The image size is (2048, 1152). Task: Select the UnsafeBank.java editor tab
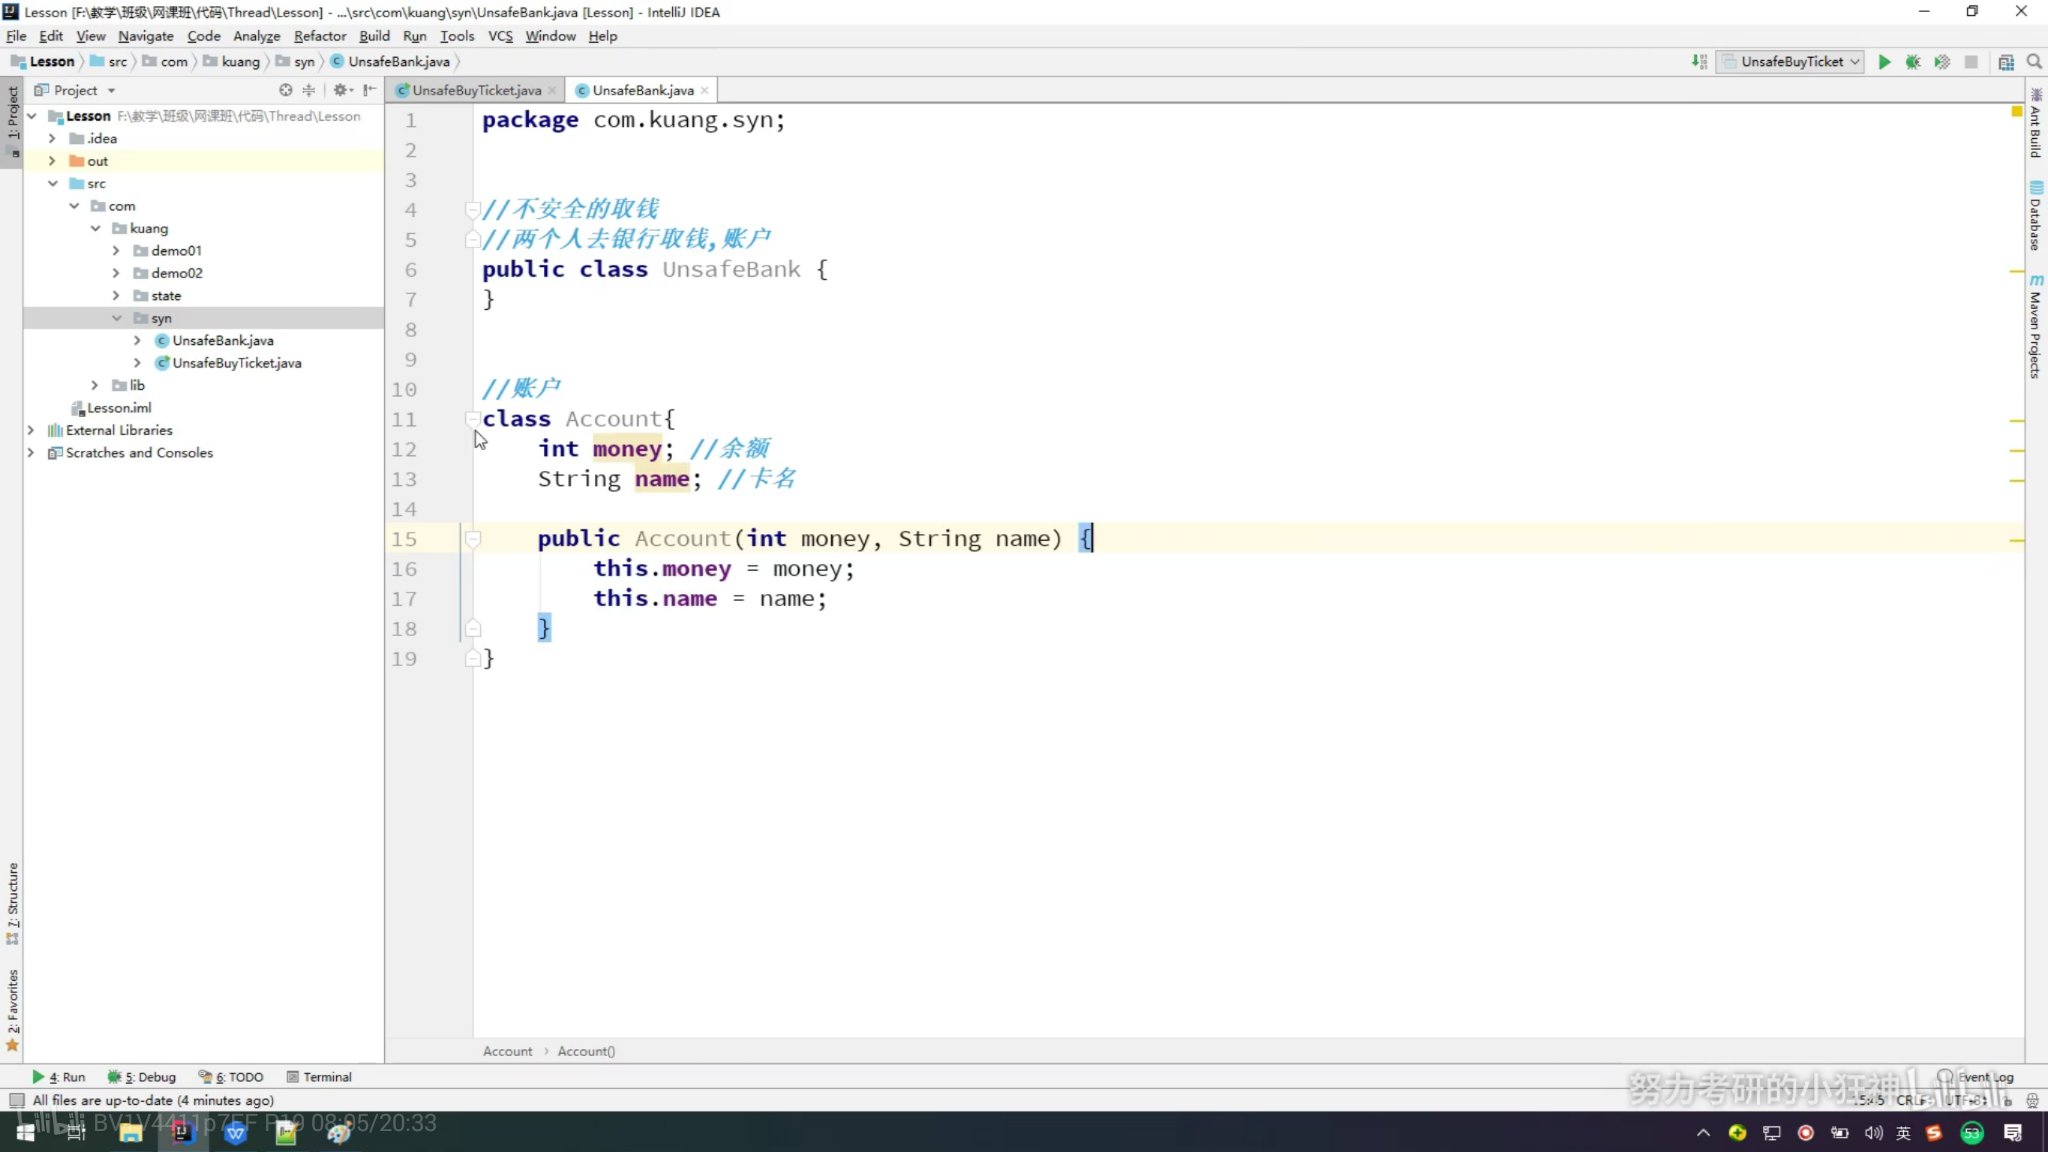click(x=642, y=90)
